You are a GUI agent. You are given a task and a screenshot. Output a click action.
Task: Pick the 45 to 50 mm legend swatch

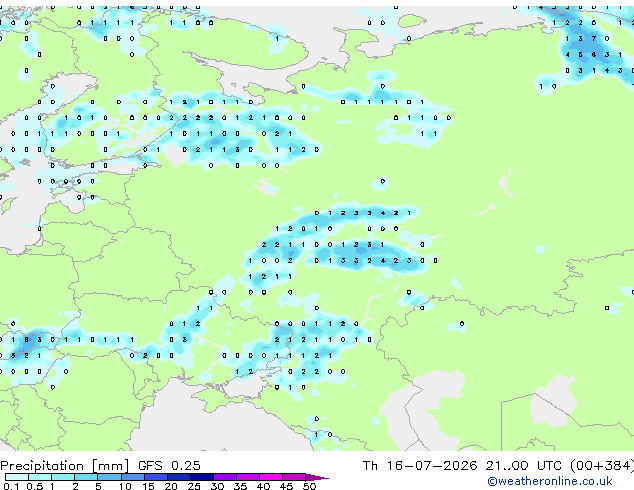point(294,477)
